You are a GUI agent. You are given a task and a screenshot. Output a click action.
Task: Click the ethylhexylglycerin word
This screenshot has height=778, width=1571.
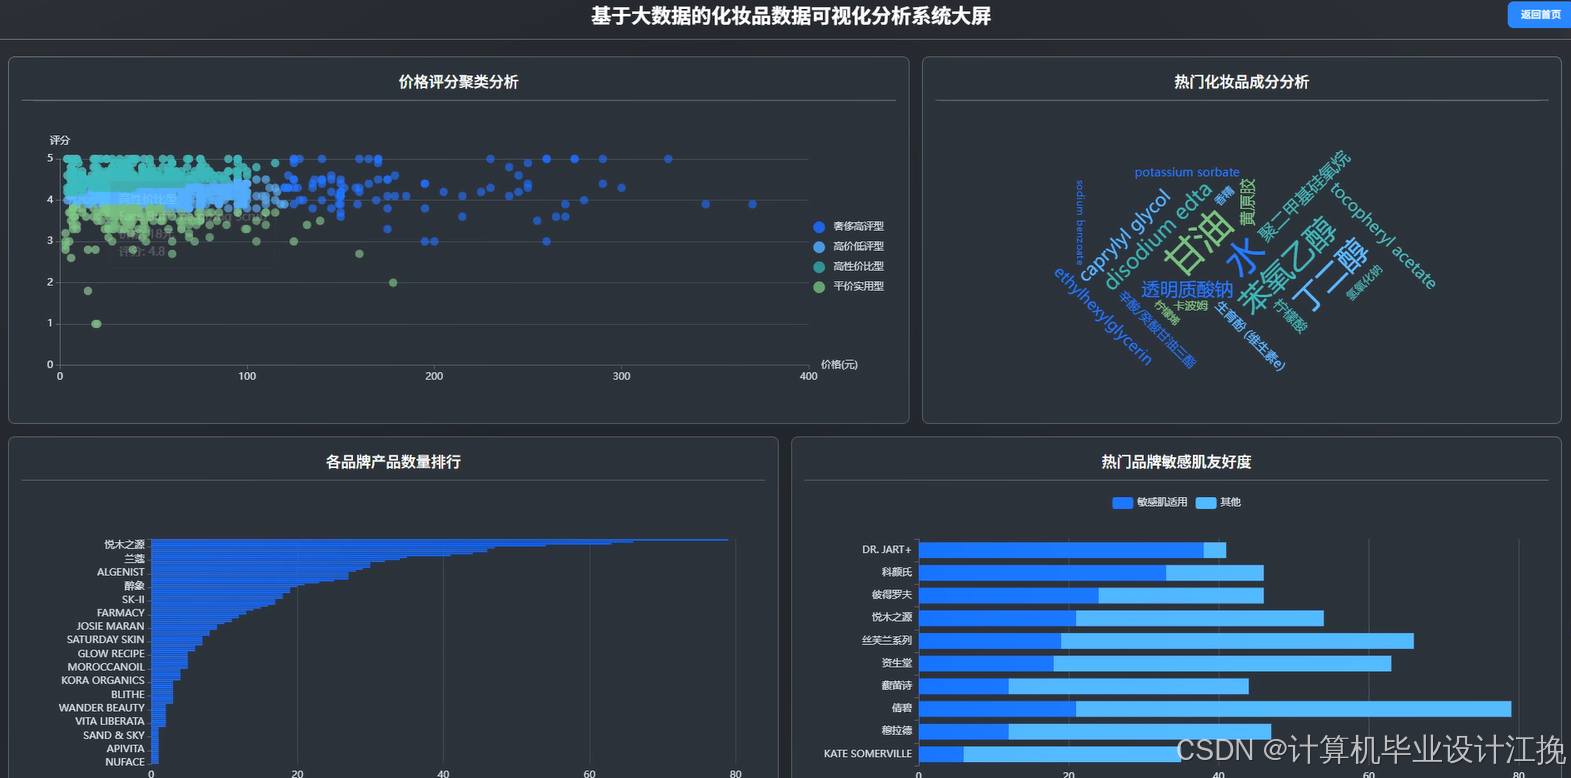click(1103, 316)
